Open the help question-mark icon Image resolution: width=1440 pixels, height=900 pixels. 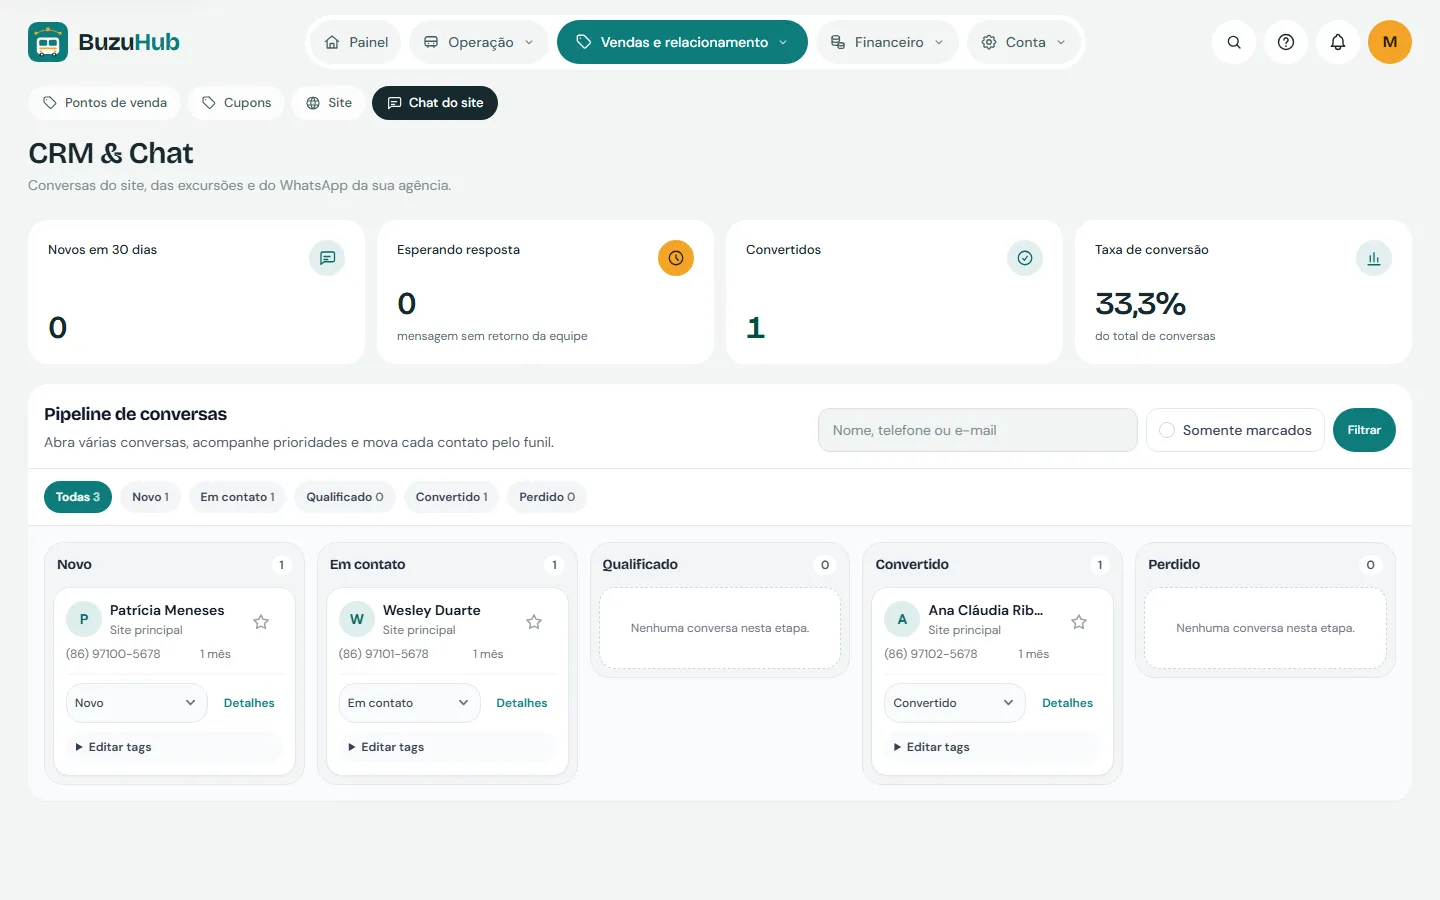1286,42
